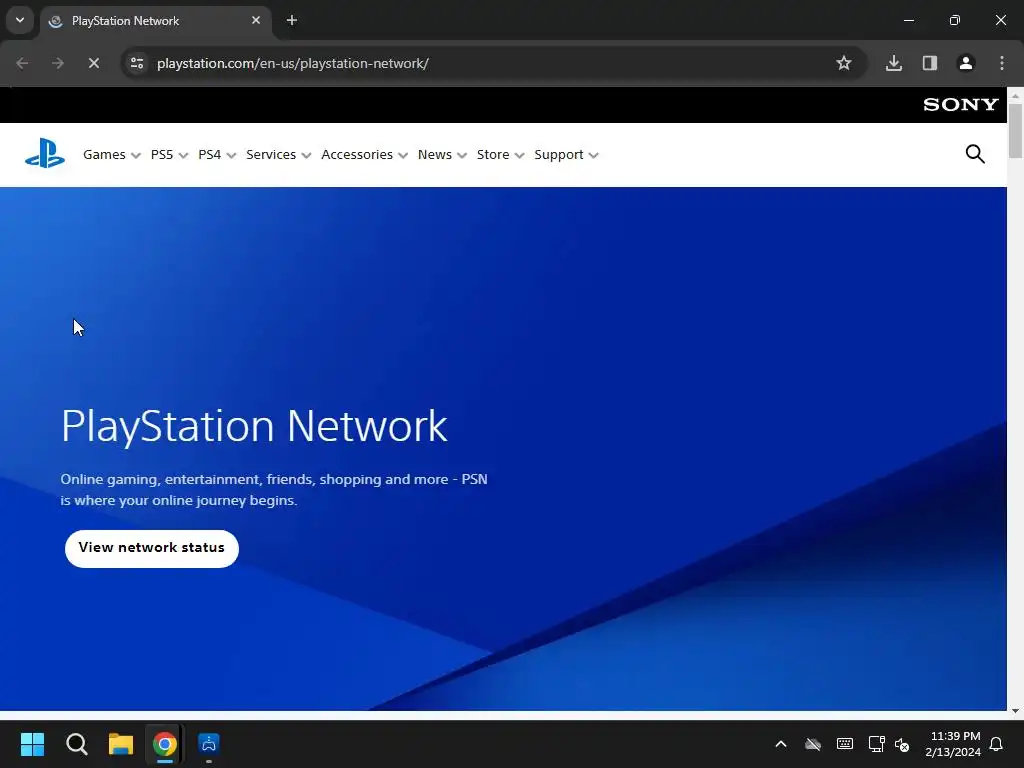Image resolution: width=1024 pixels, height=768 pixels.
Task: Expand the News menu
Action: 442,155
